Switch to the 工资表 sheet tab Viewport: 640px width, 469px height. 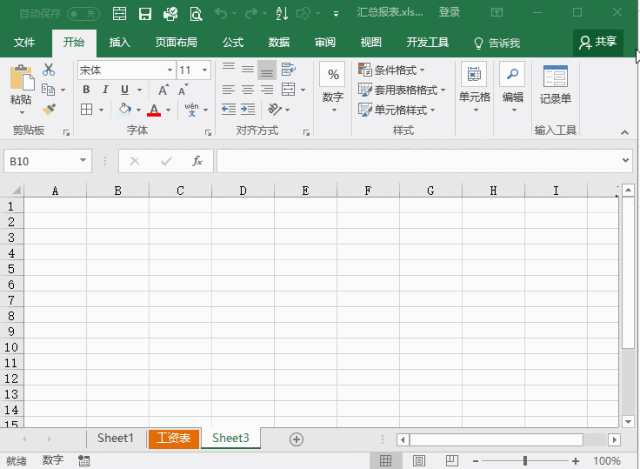(x=173, y=439)
